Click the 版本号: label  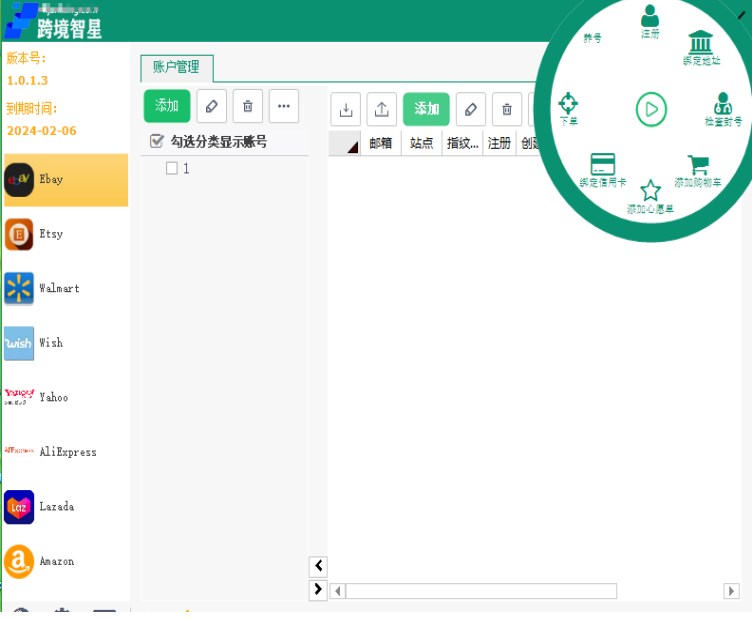point(26,58)
